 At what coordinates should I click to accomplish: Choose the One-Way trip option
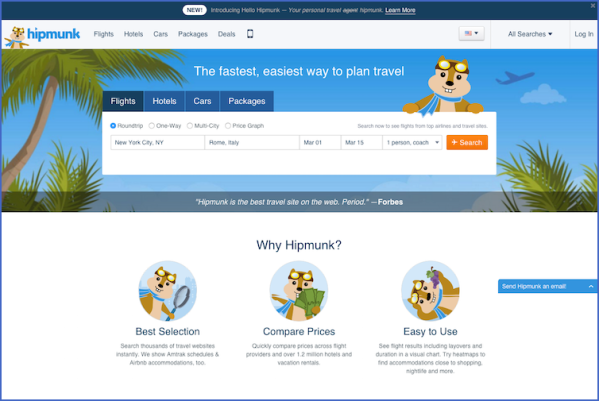point(152,126)
